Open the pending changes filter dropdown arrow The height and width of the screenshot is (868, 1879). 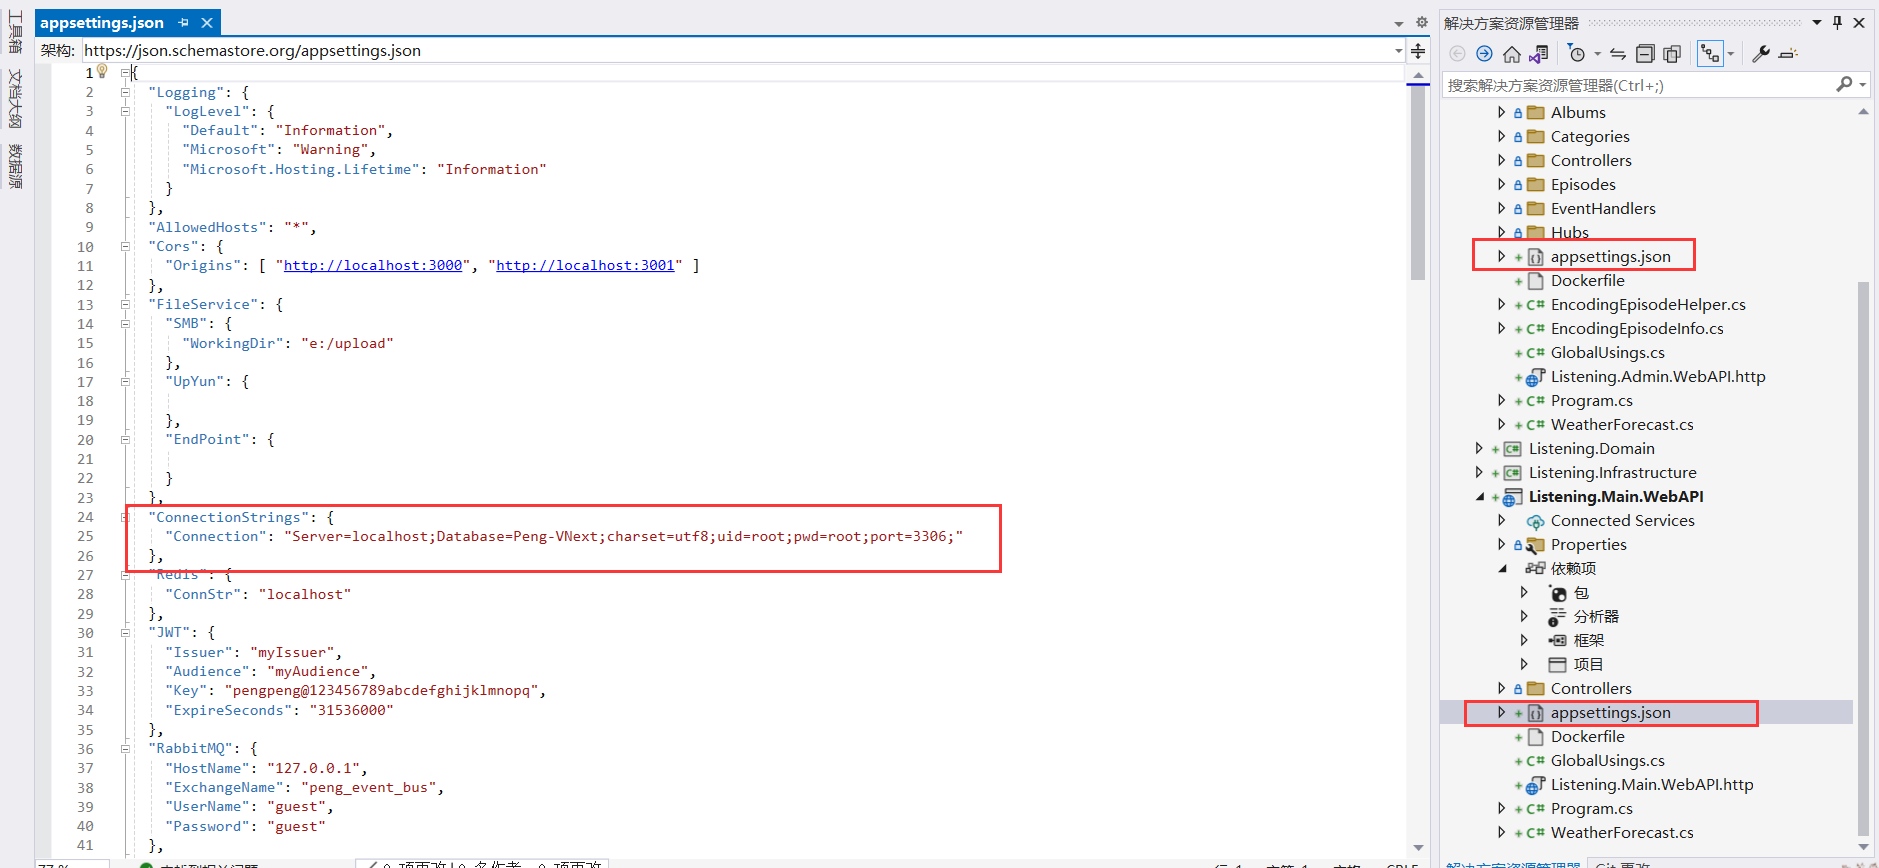(x=1597, y=54)
